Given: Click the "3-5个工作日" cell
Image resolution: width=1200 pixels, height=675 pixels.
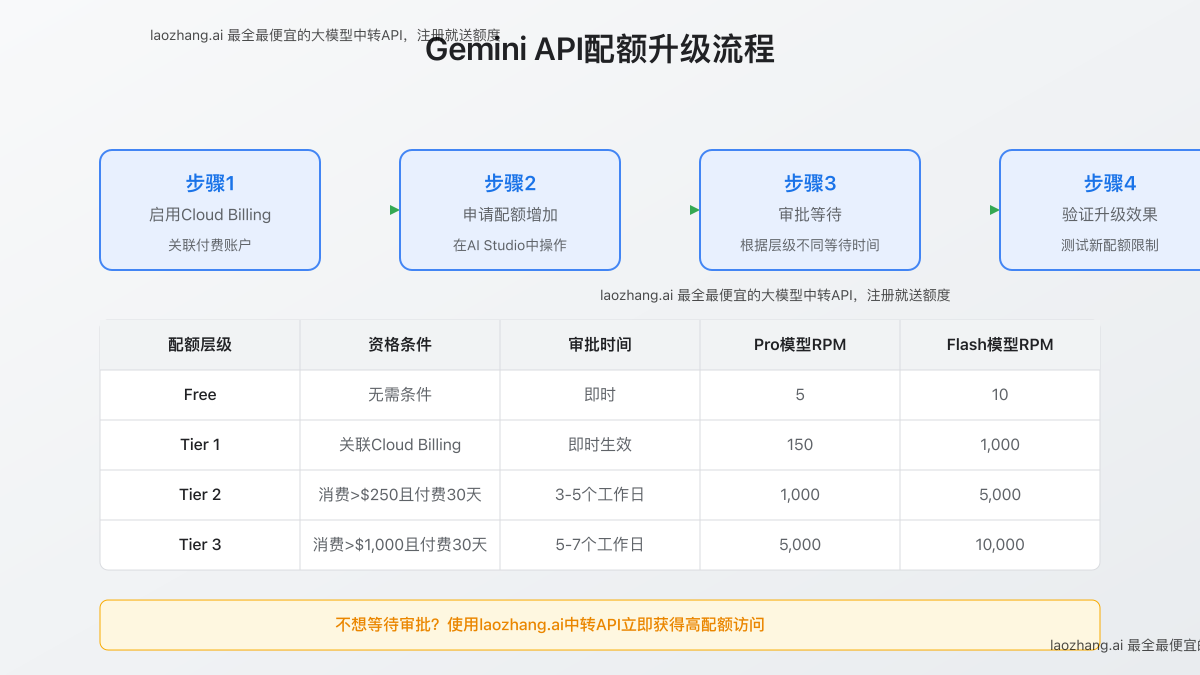Looking at the screenshot, I should pyautogui.click(x=600, y=495).
